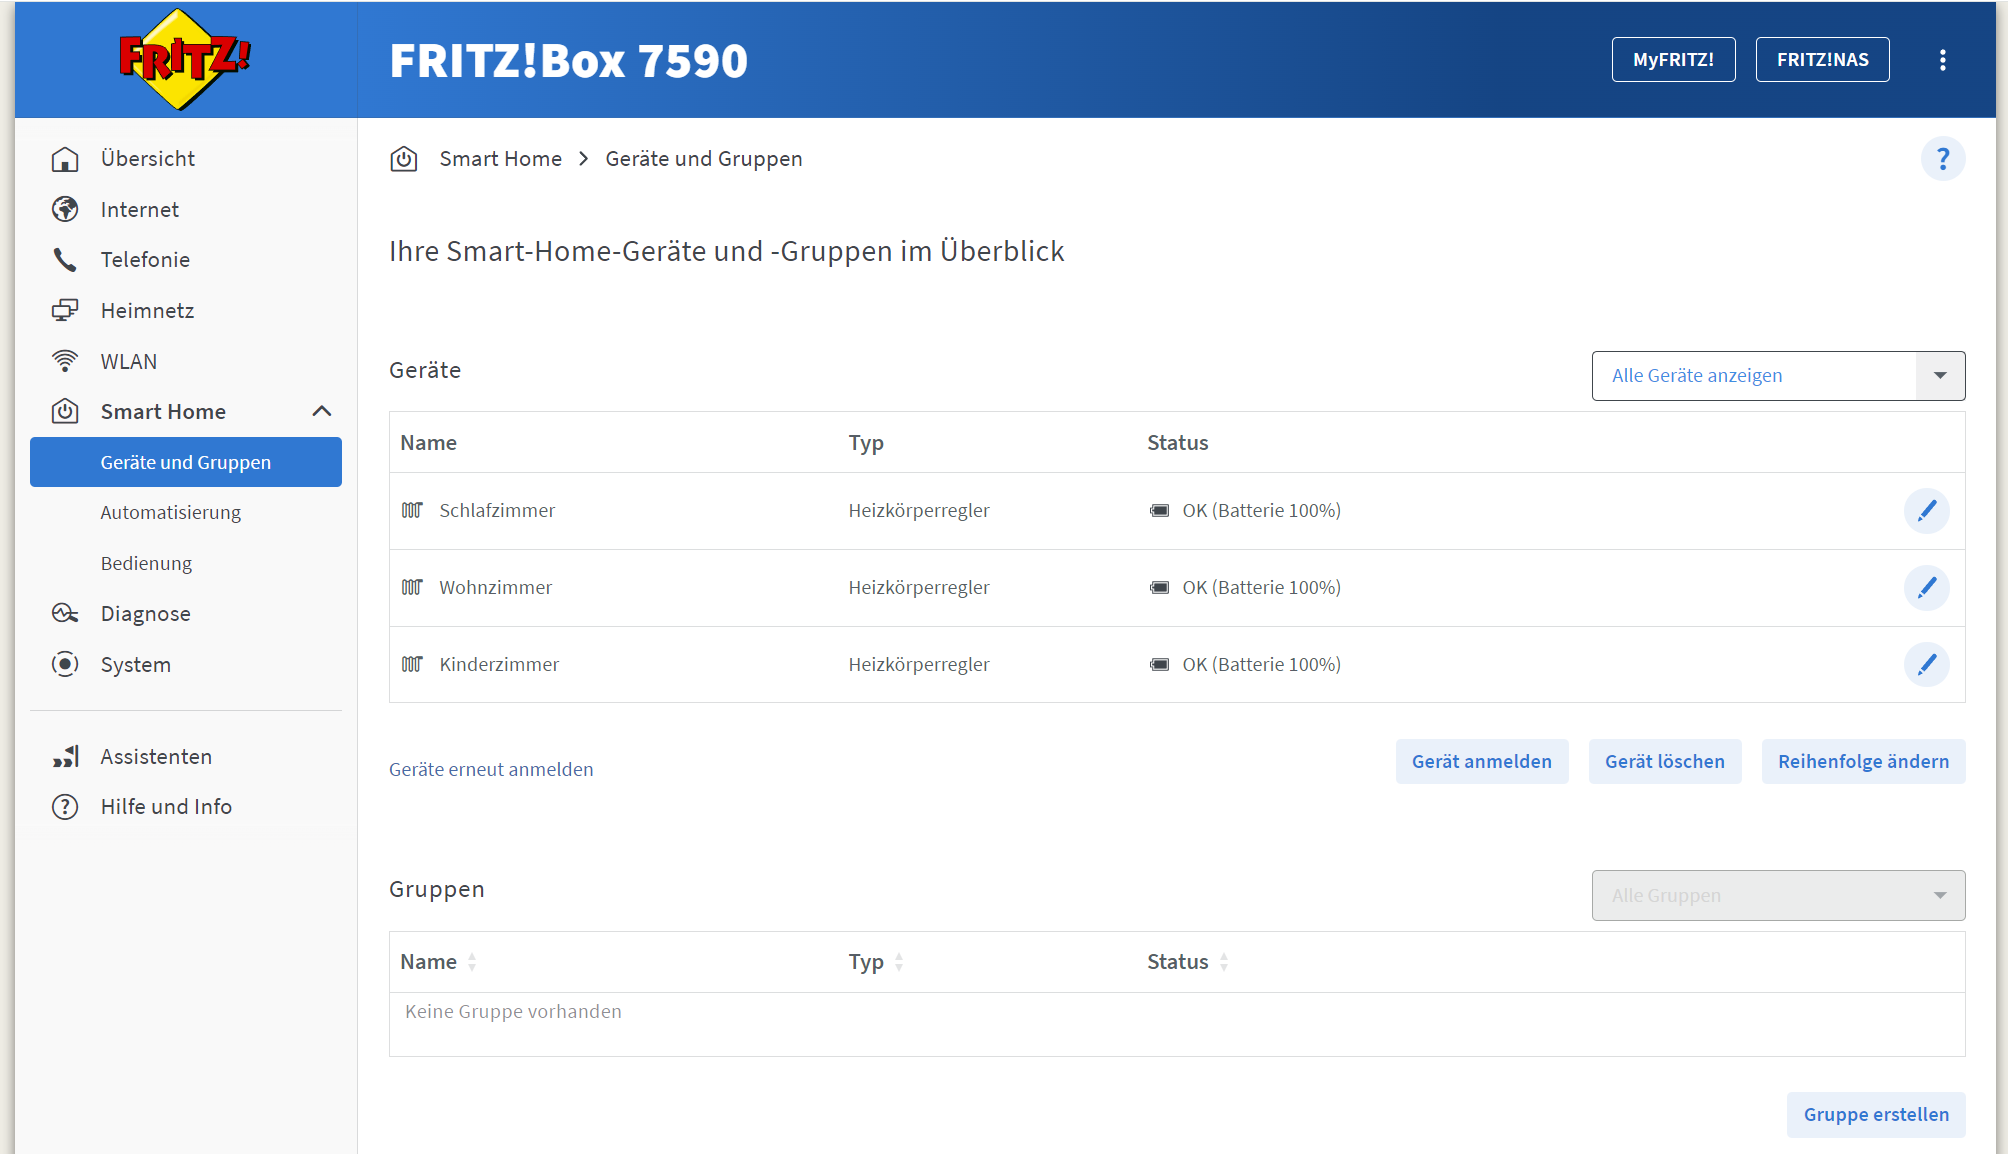Click the Übersicht house icon
Screen dimensions: 2008x1154
pyautogui.click(x=65, y=159)
